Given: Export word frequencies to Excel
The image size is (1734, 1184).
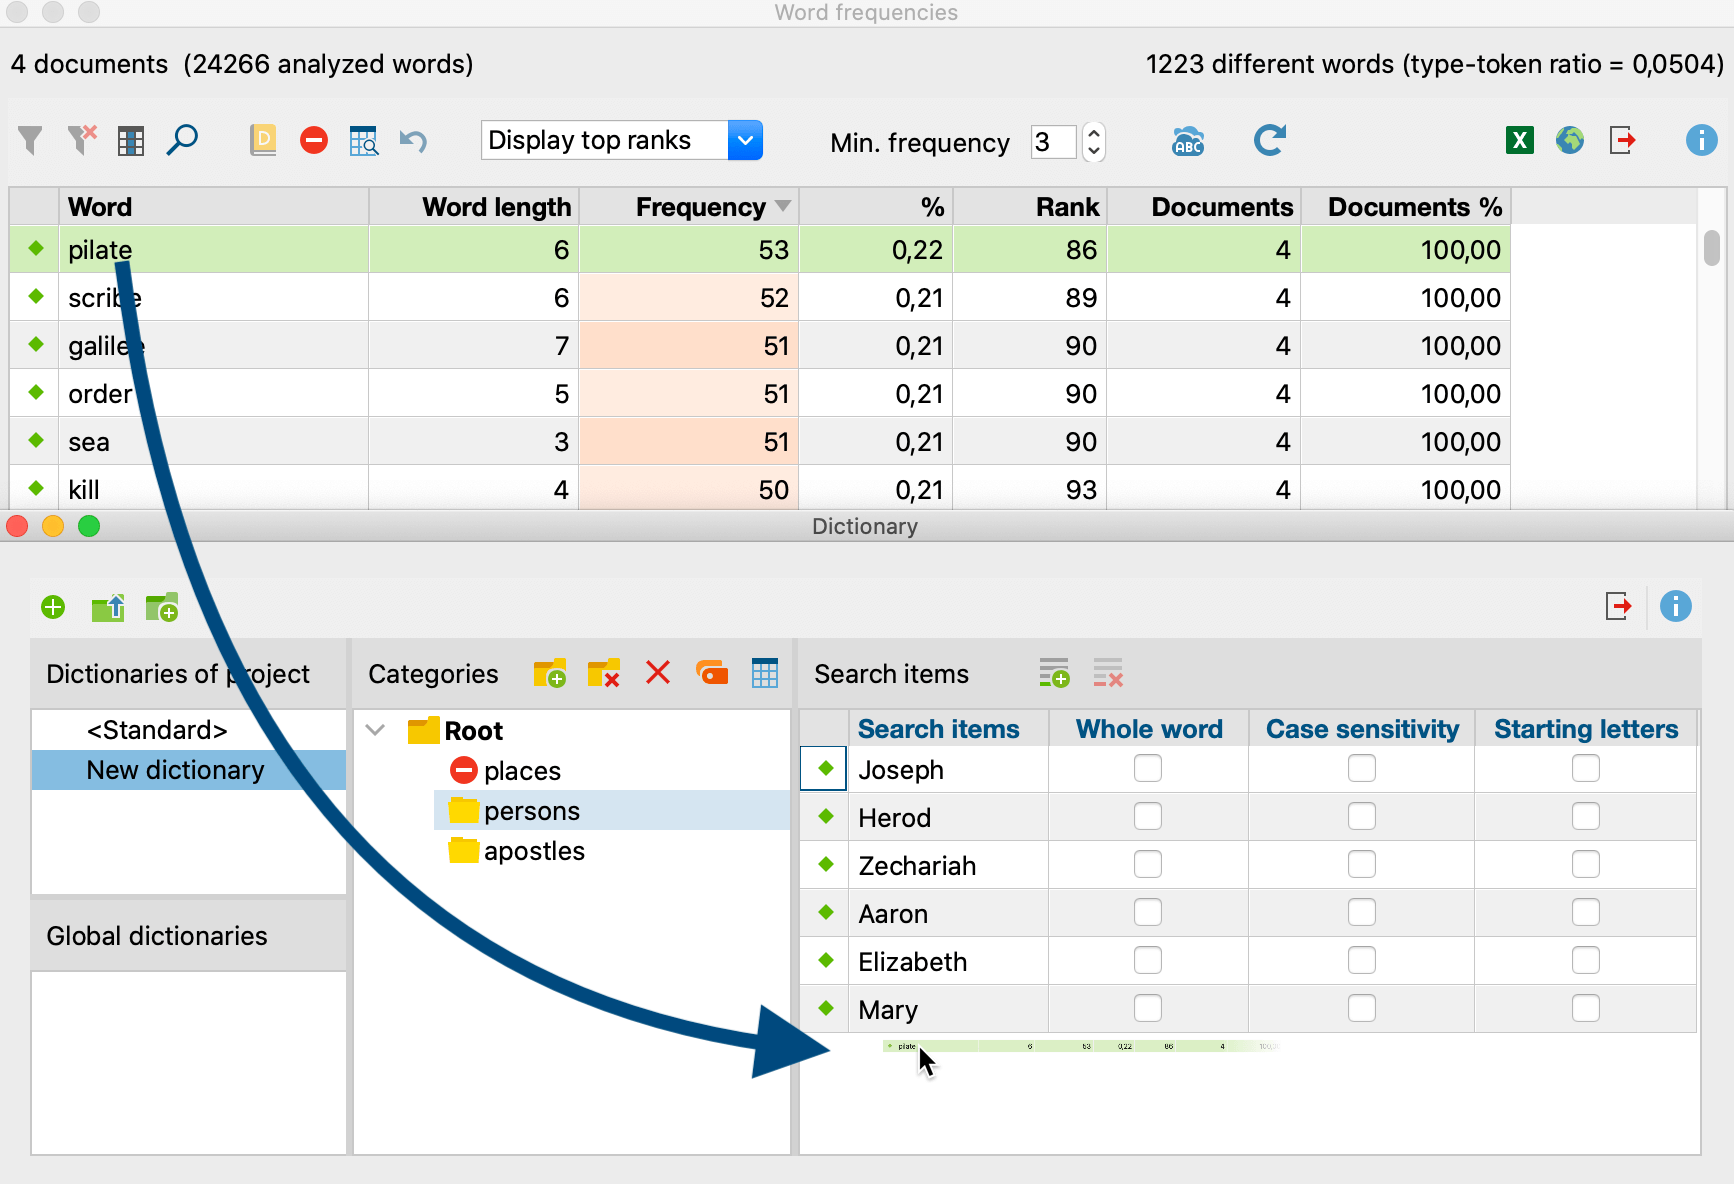Looking at the screenshot, I should [1519, 140].
